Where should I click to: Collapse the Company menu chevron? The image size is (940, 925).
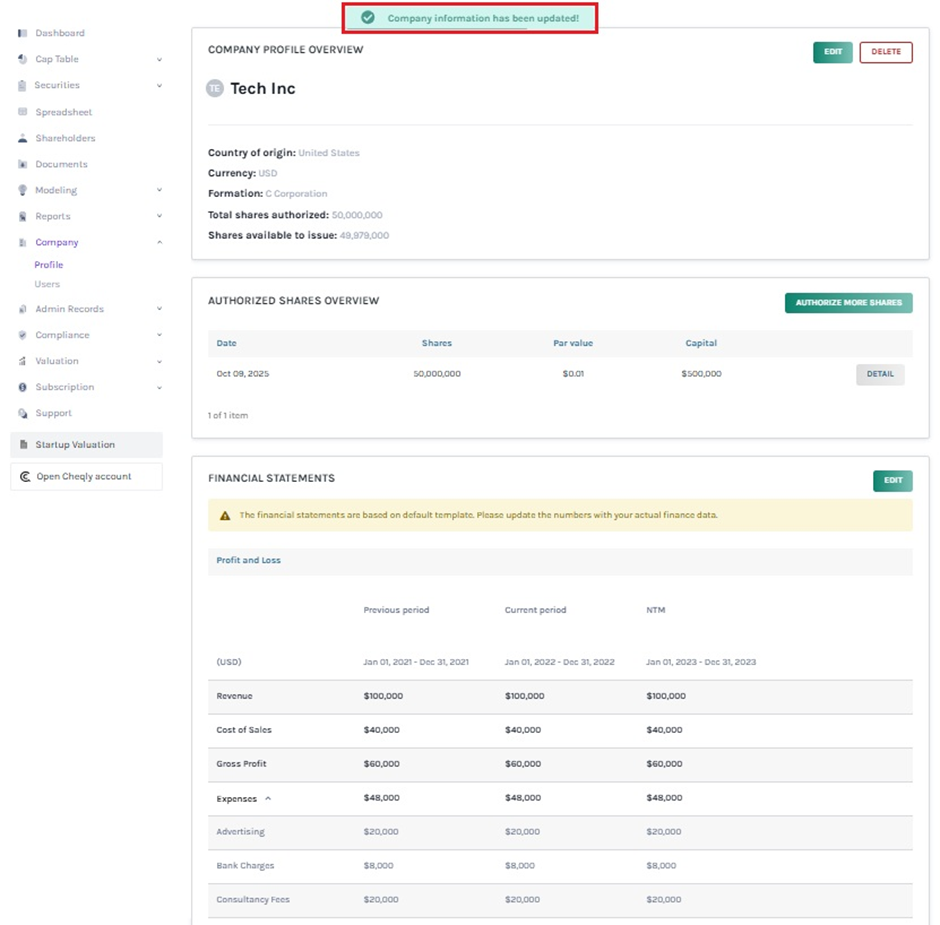(159, 242)
